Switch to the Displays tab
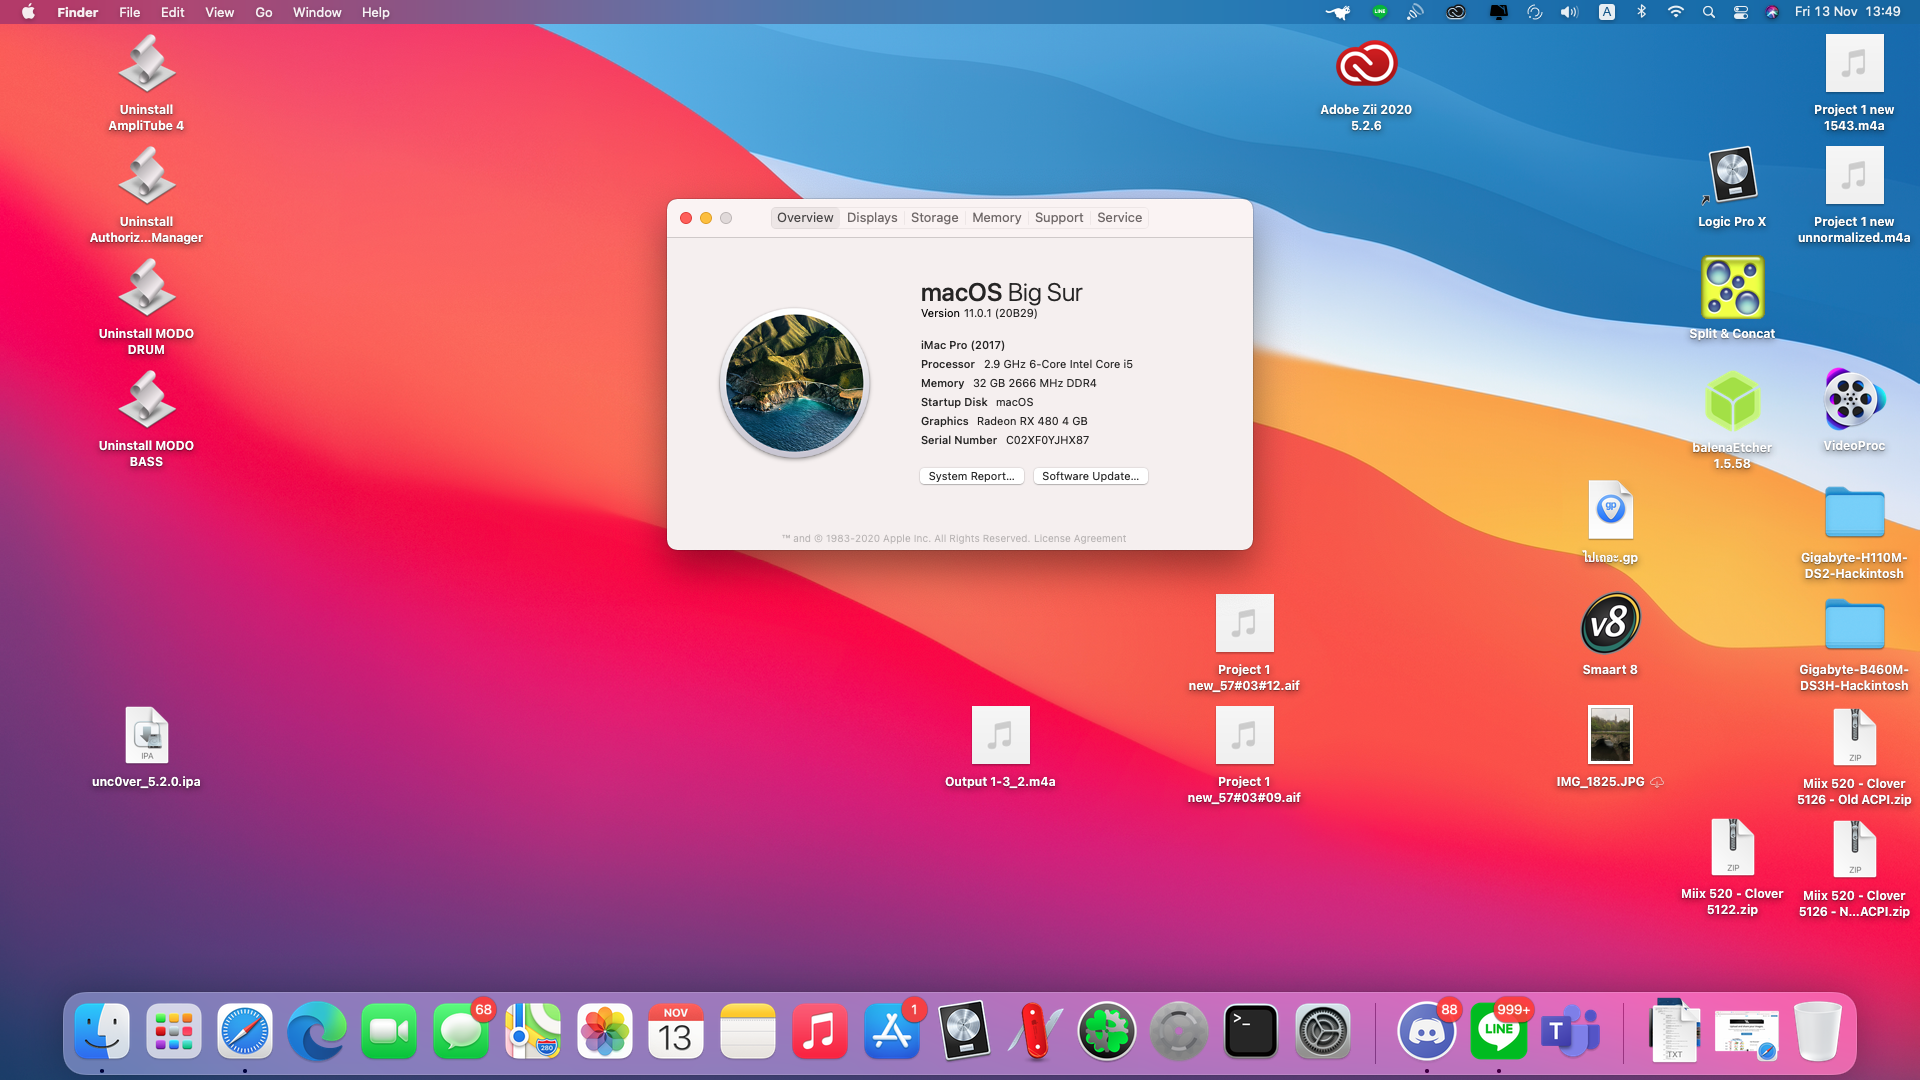This screenshot has width=1920, height=1080. coord(872,217)
